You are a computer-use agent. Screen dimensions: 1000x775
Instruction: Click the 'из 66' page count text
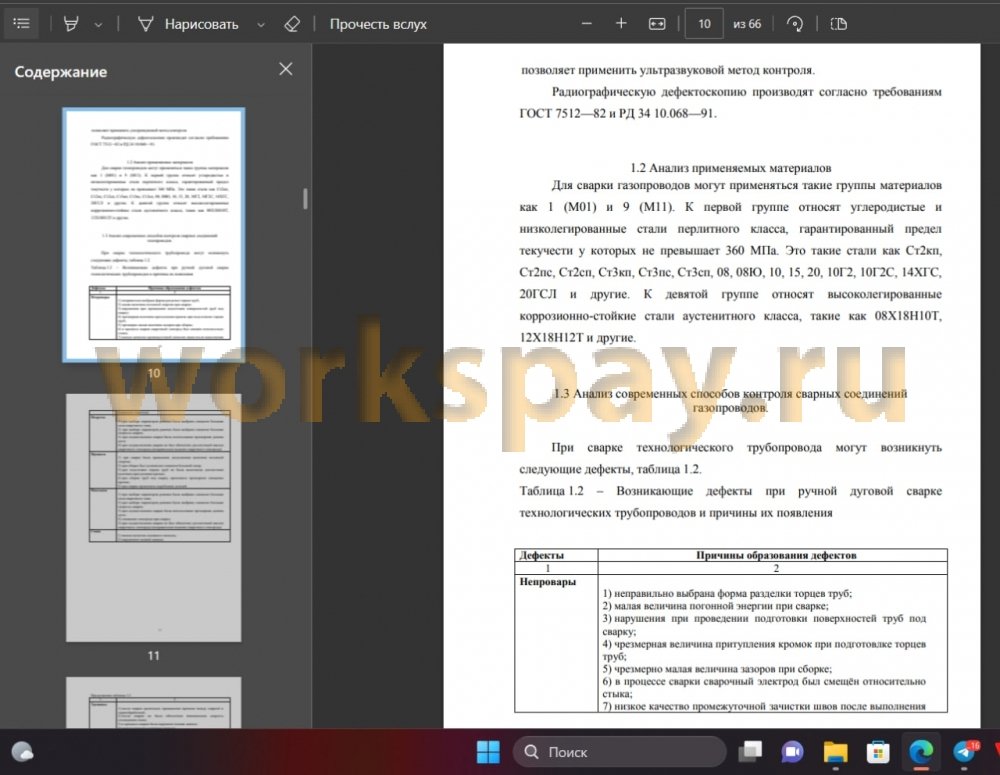[x=747, y=24]
